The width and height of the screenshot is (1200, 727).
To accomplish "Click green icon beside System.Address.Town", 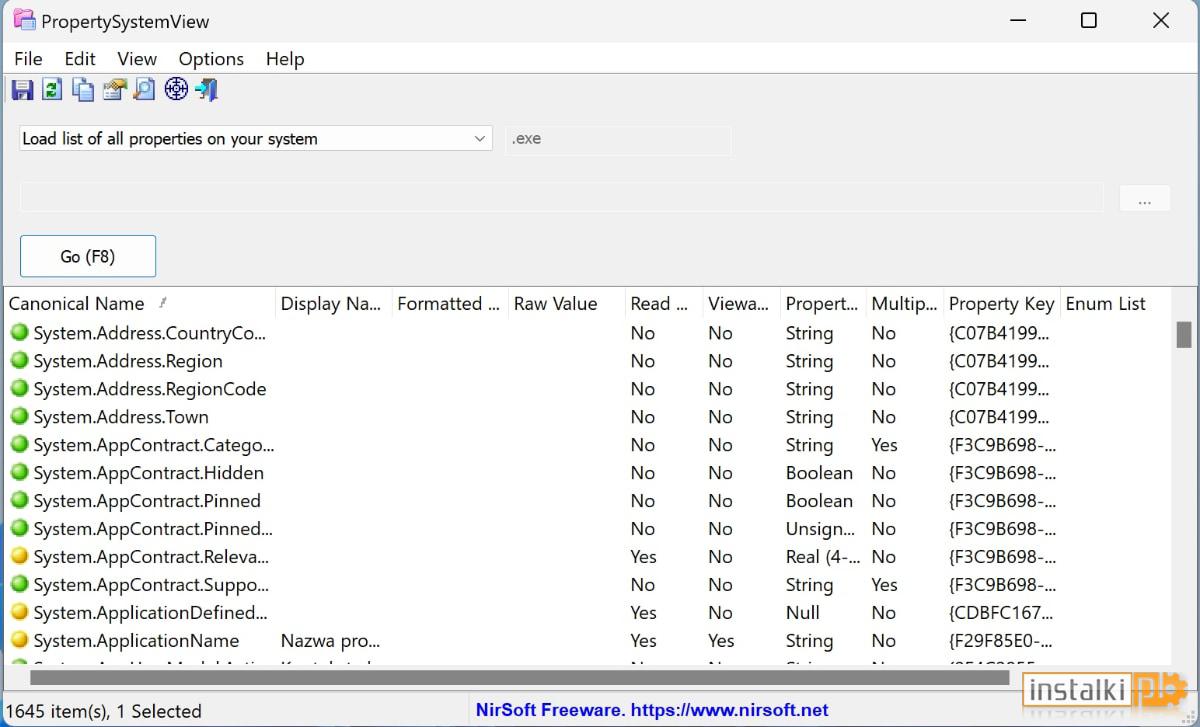I will point(19,417).
